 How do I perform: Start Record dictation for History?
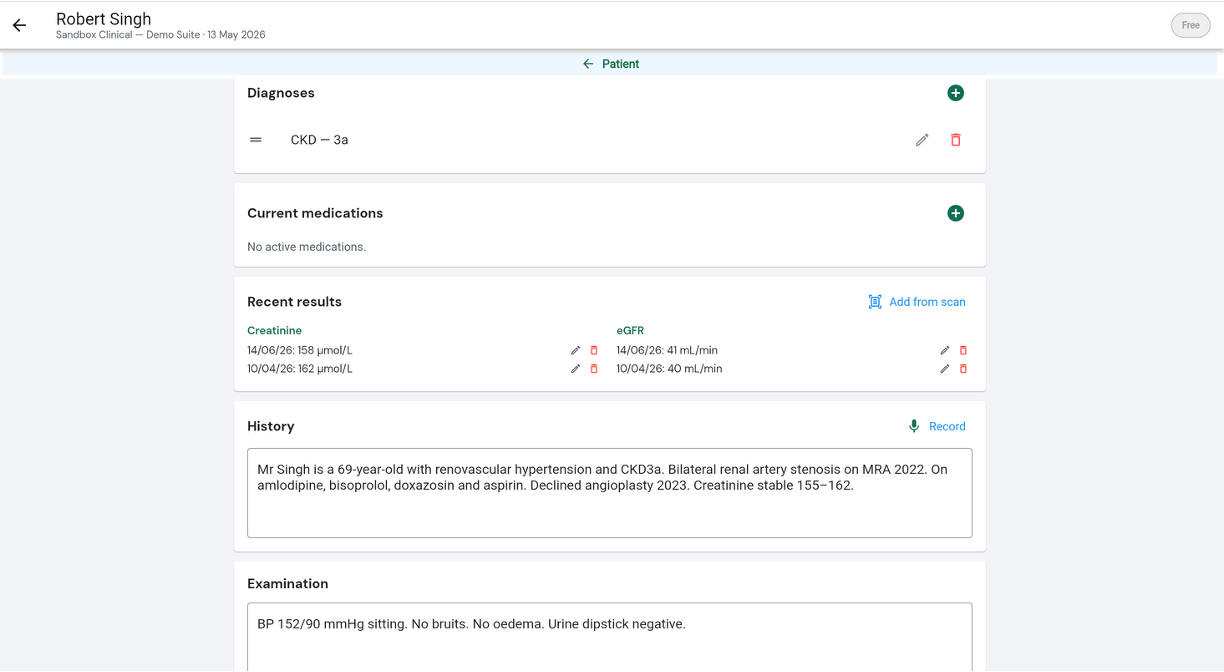point(937,426)
